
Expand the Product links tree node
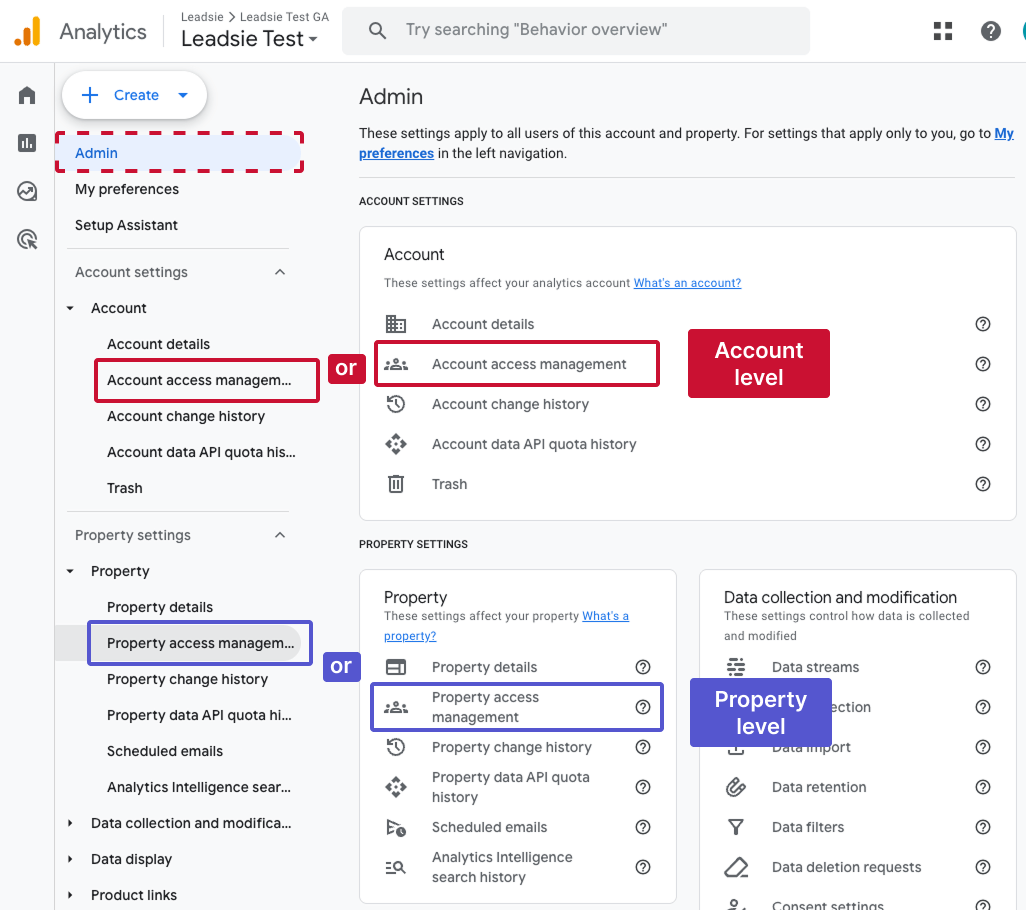(x=70, y=895)
